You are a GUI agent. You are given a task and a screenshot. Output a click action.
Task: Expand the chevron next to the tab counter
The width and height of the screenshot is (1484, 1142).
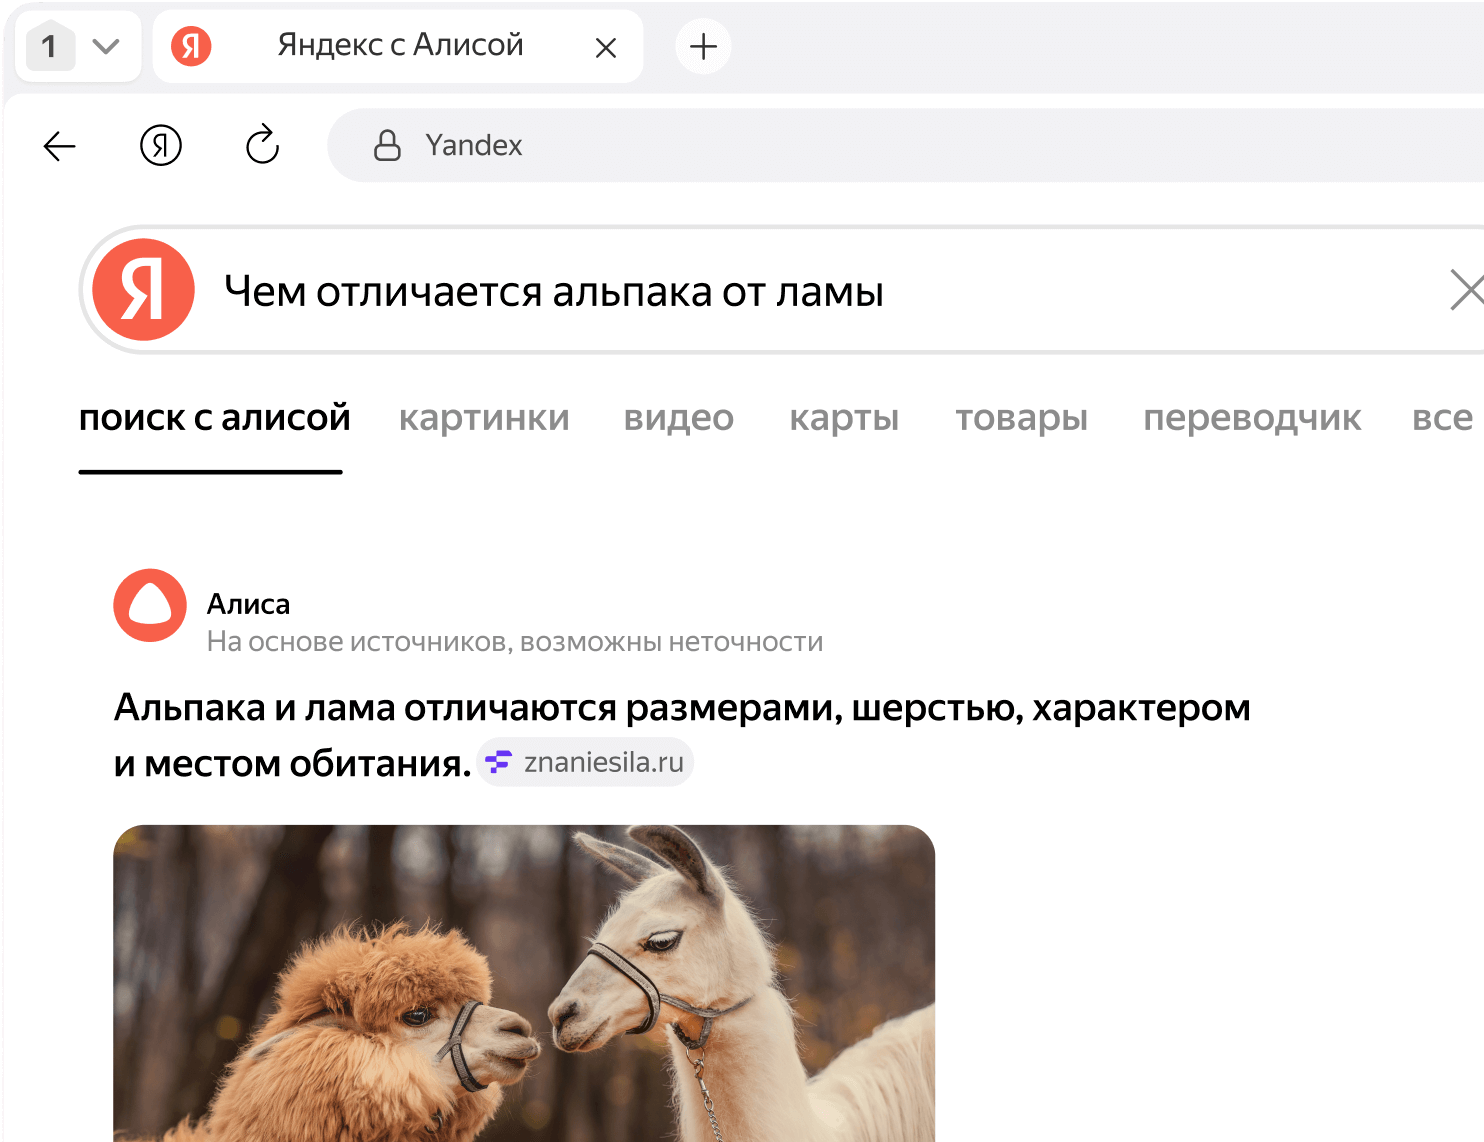click(106, 46)
